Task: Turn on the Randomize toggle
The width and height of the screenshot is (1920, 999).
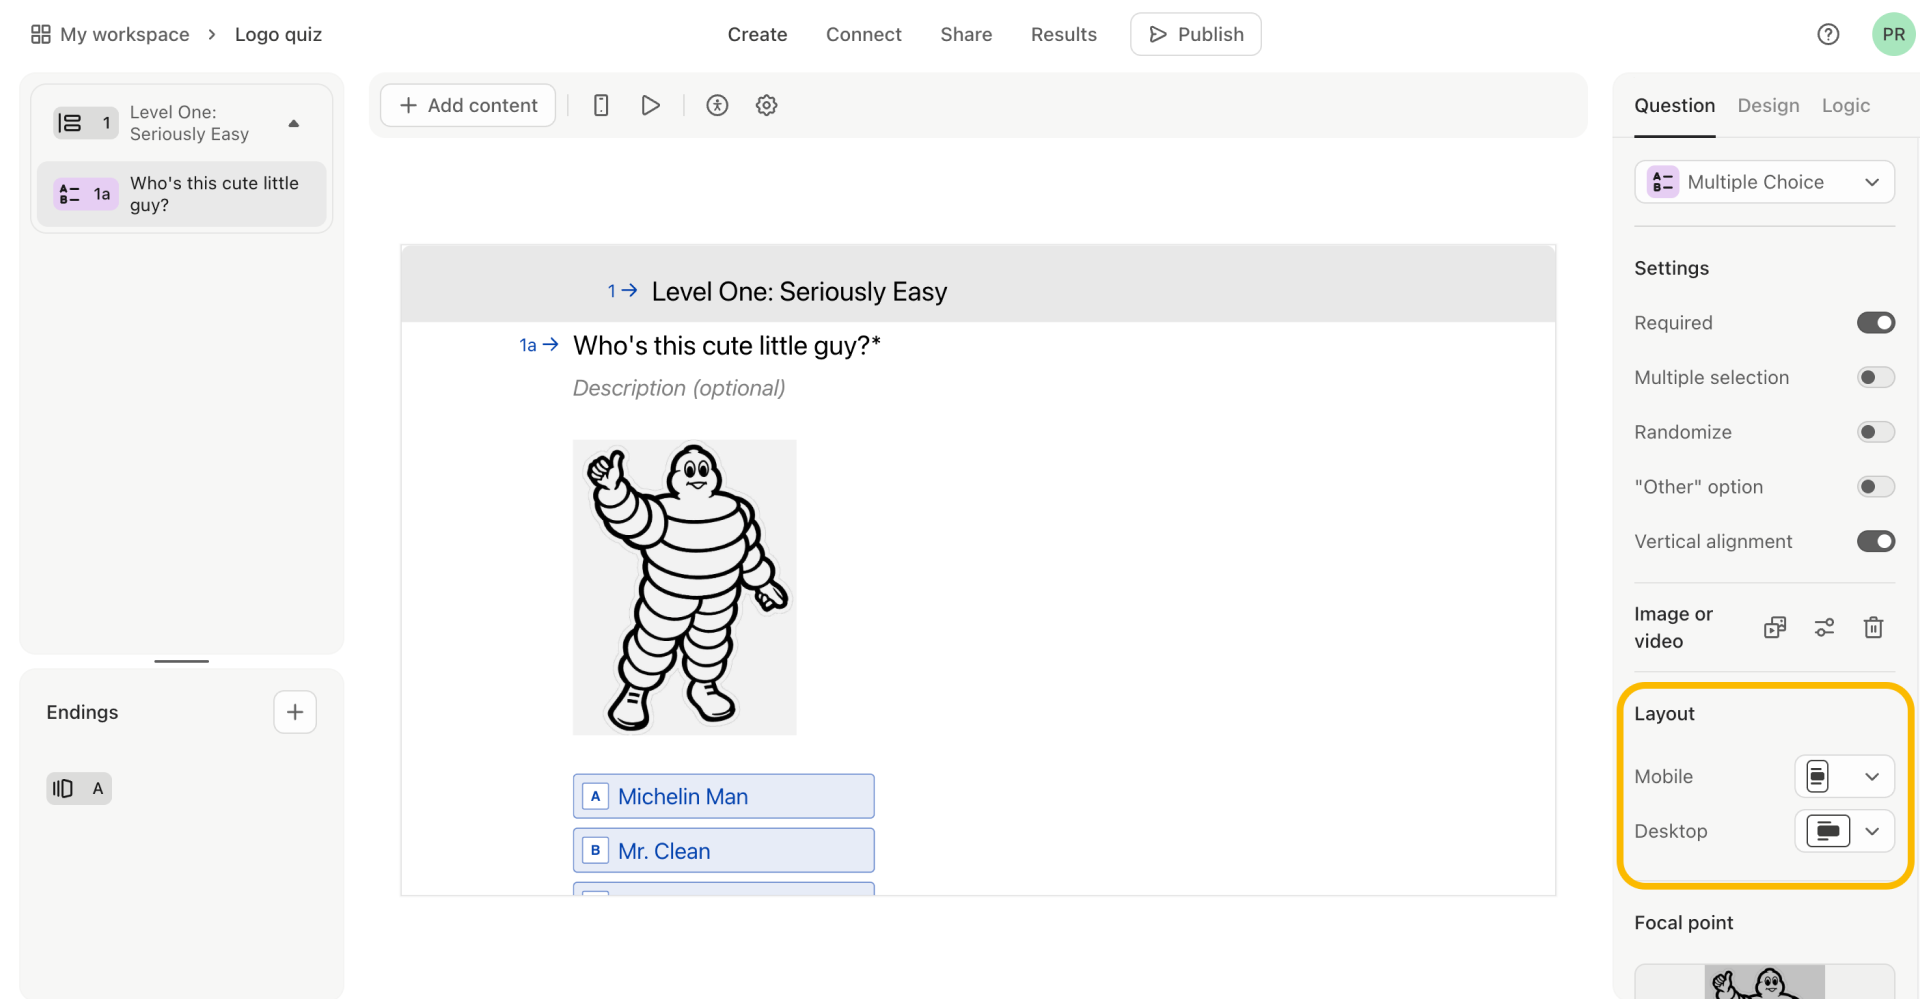Action: click(x=1875, y=432)
